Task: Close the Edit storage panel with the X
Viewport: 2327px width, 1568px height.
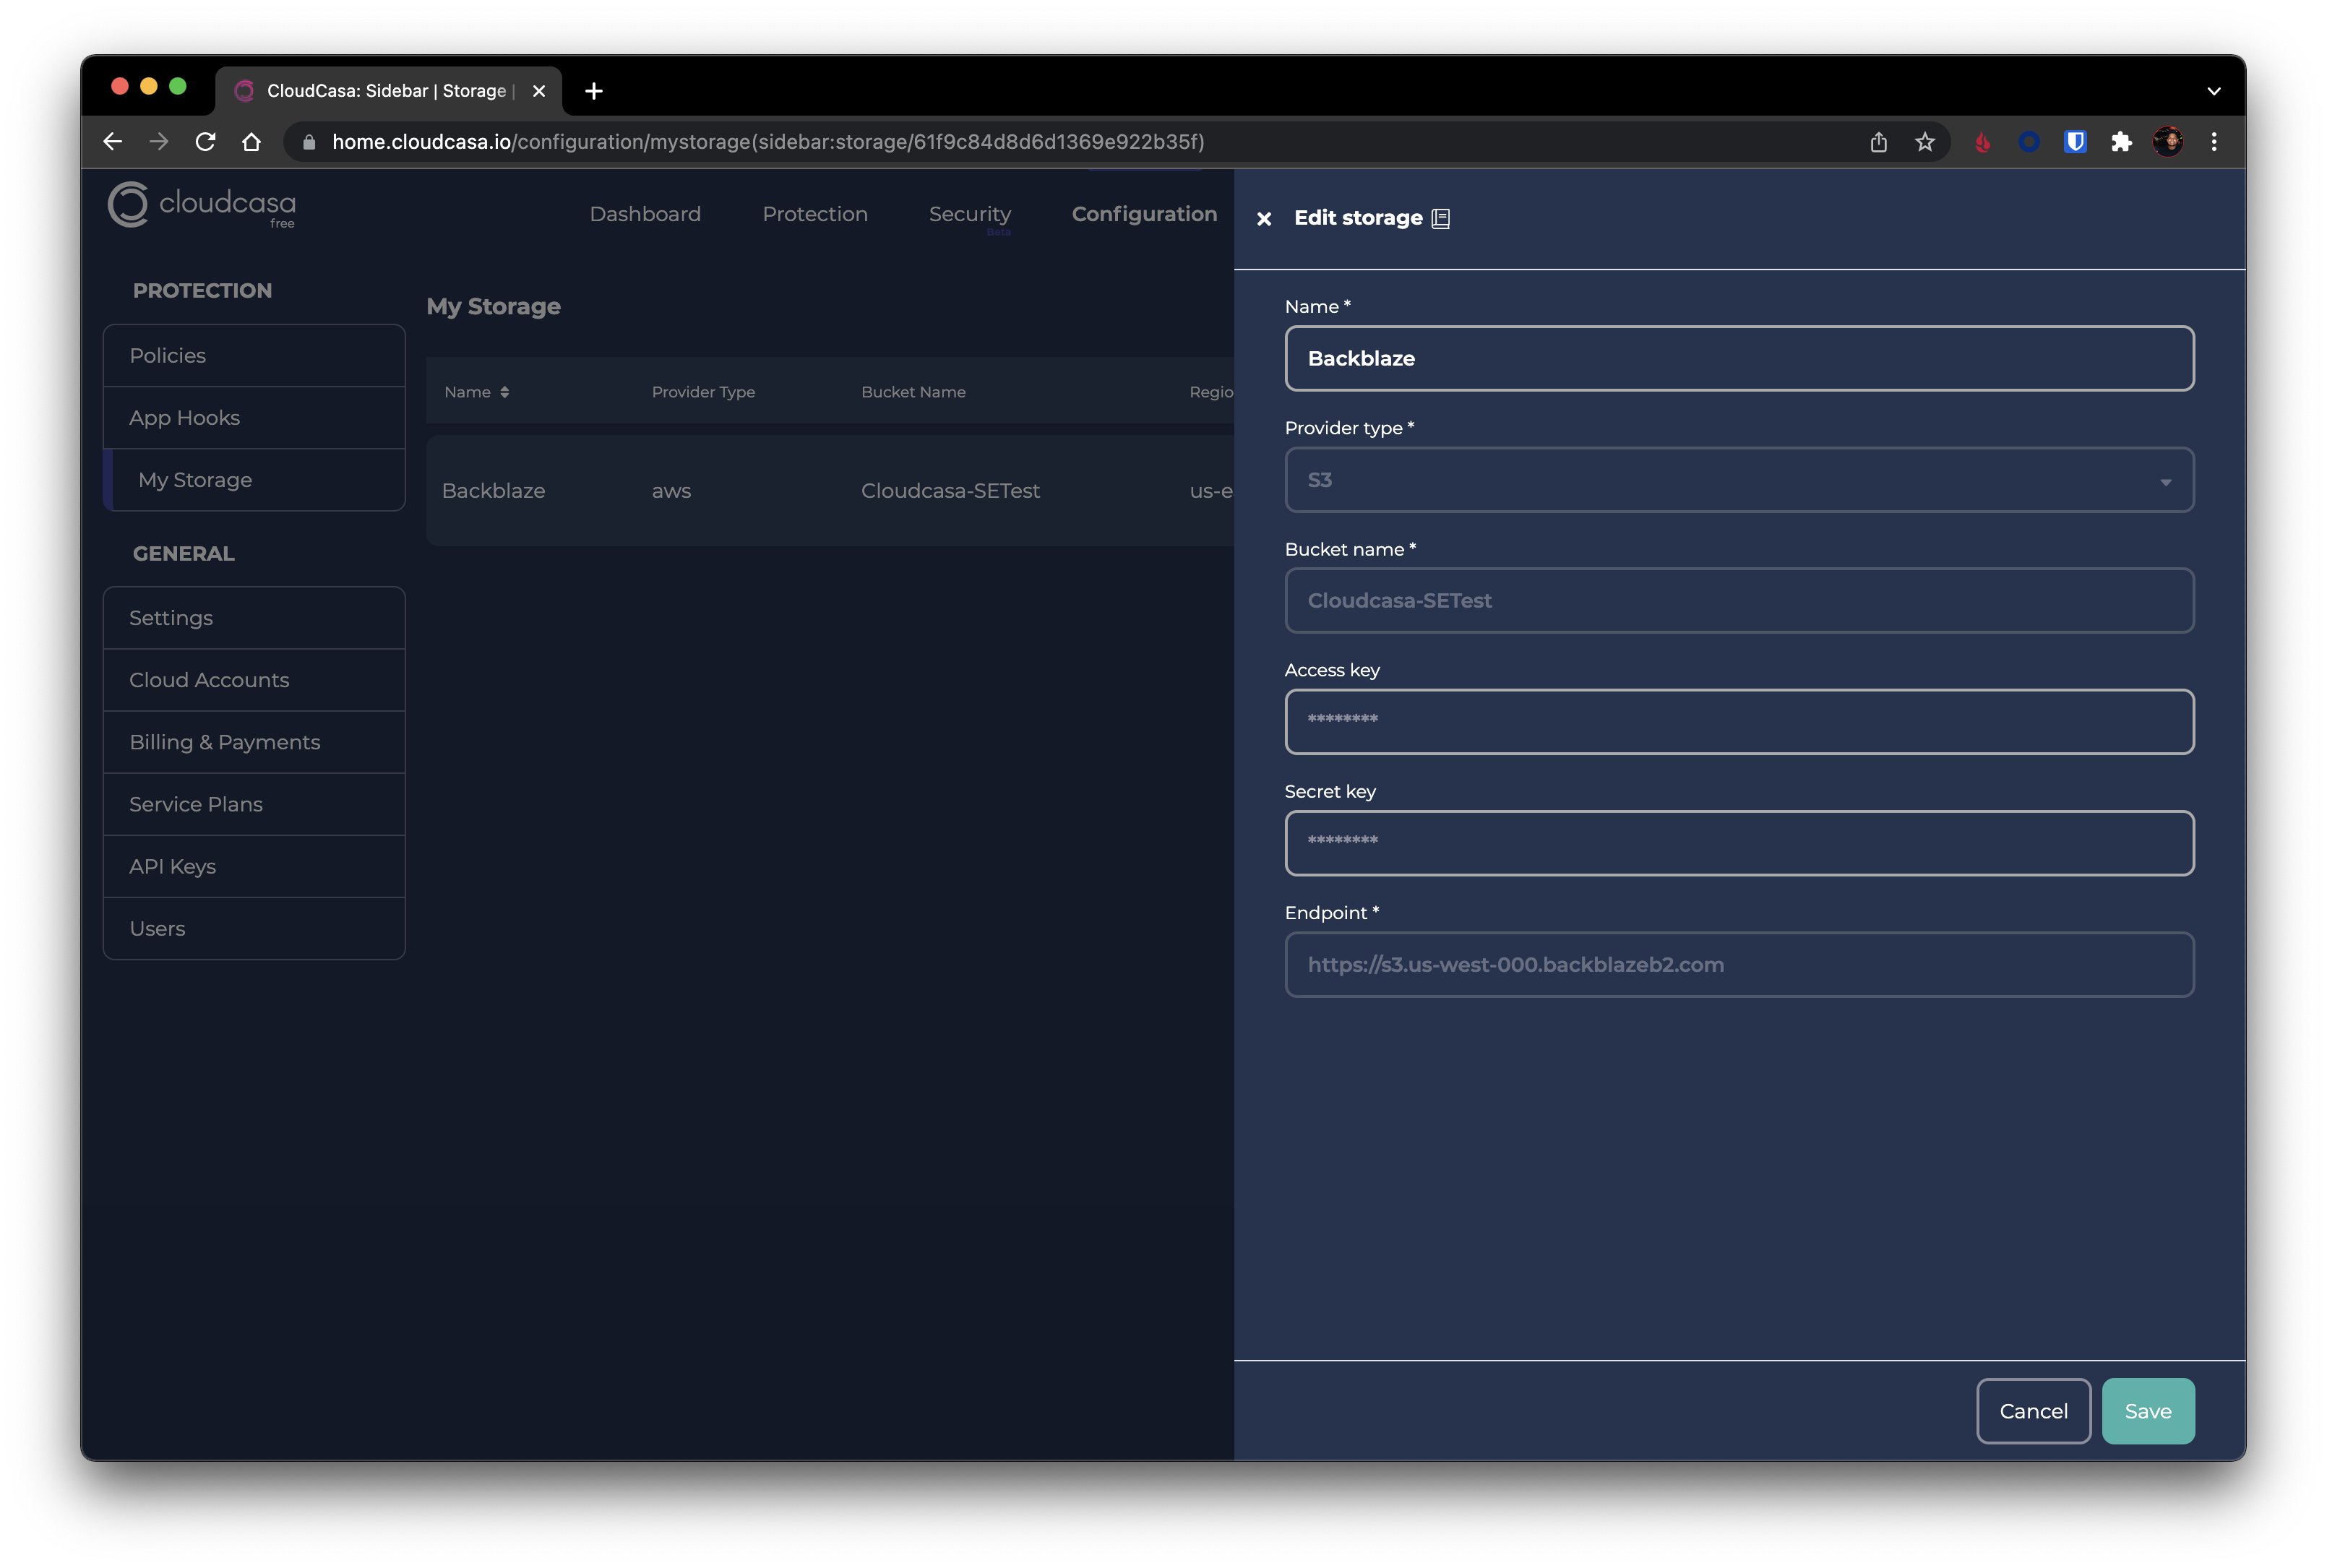Action: pos(1264,219)
